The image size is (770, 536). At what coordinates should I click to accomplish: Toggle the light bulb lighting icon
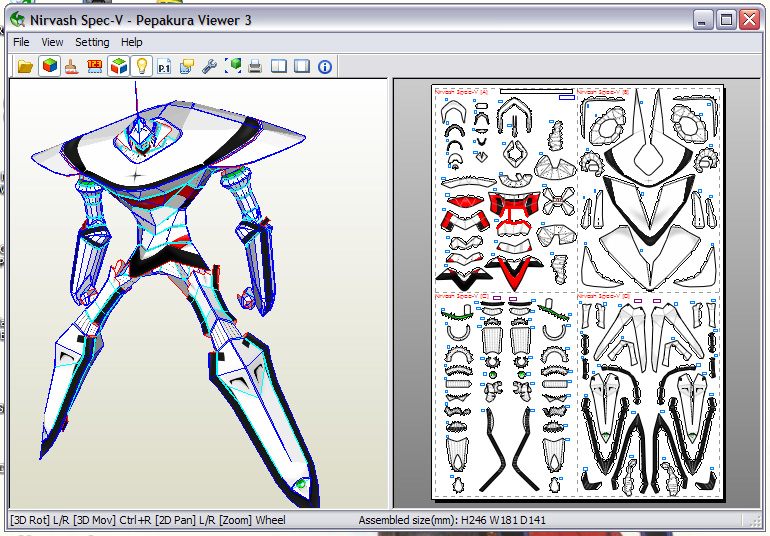[141, 66]
